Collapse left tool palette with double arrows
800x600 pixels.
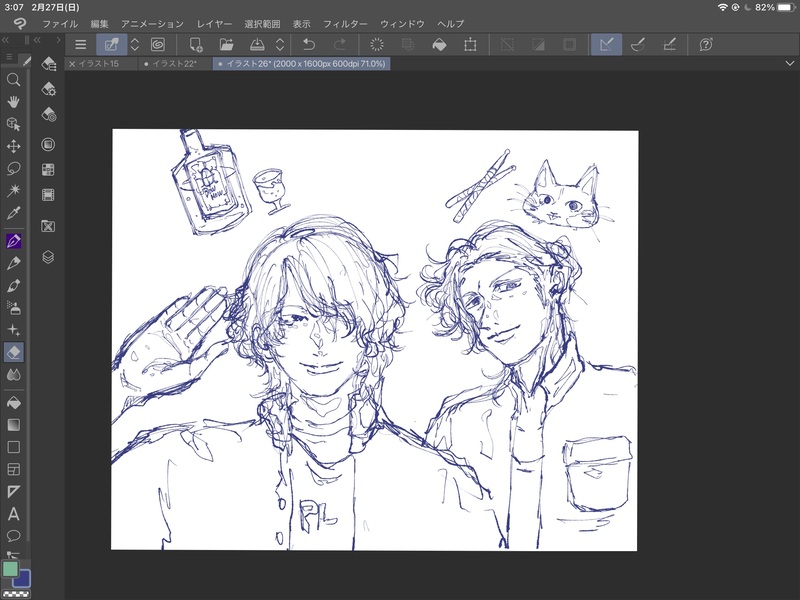[x=5, y=40]
